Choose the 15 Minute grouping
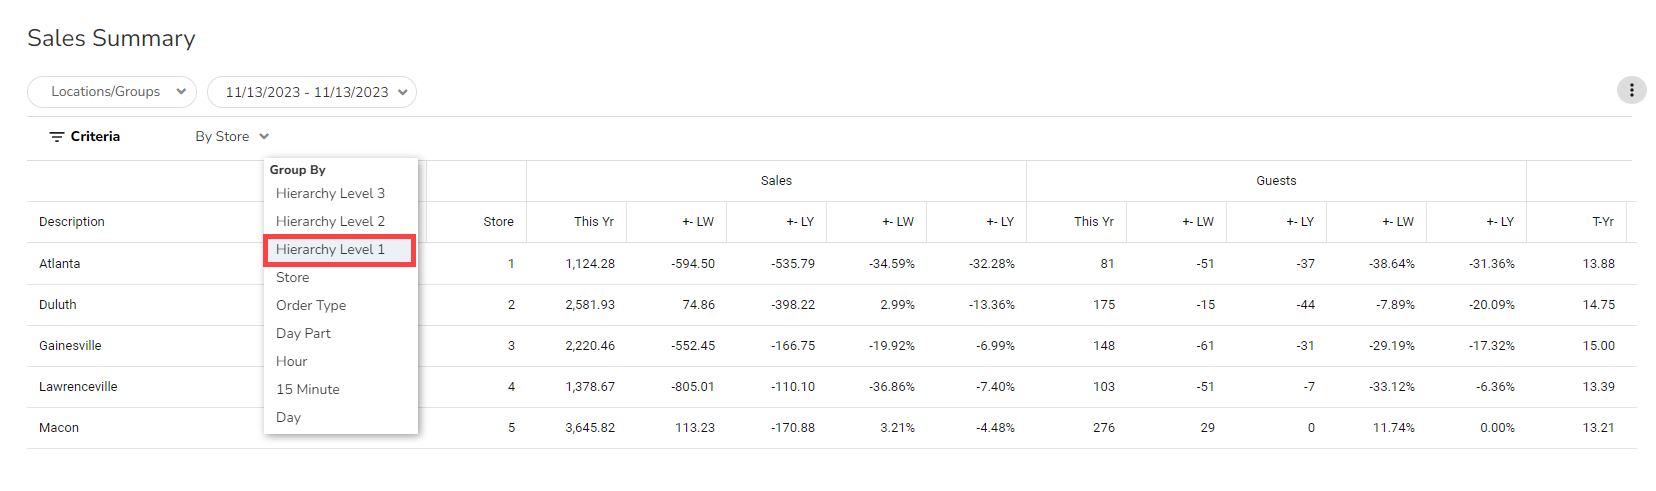 click(x=308, y=390)
